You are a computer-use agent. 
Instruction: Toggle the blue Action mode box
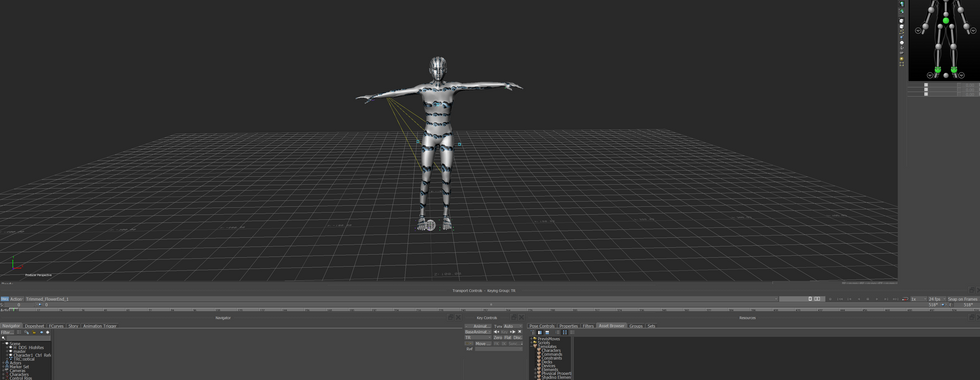[x=4, y=299]
